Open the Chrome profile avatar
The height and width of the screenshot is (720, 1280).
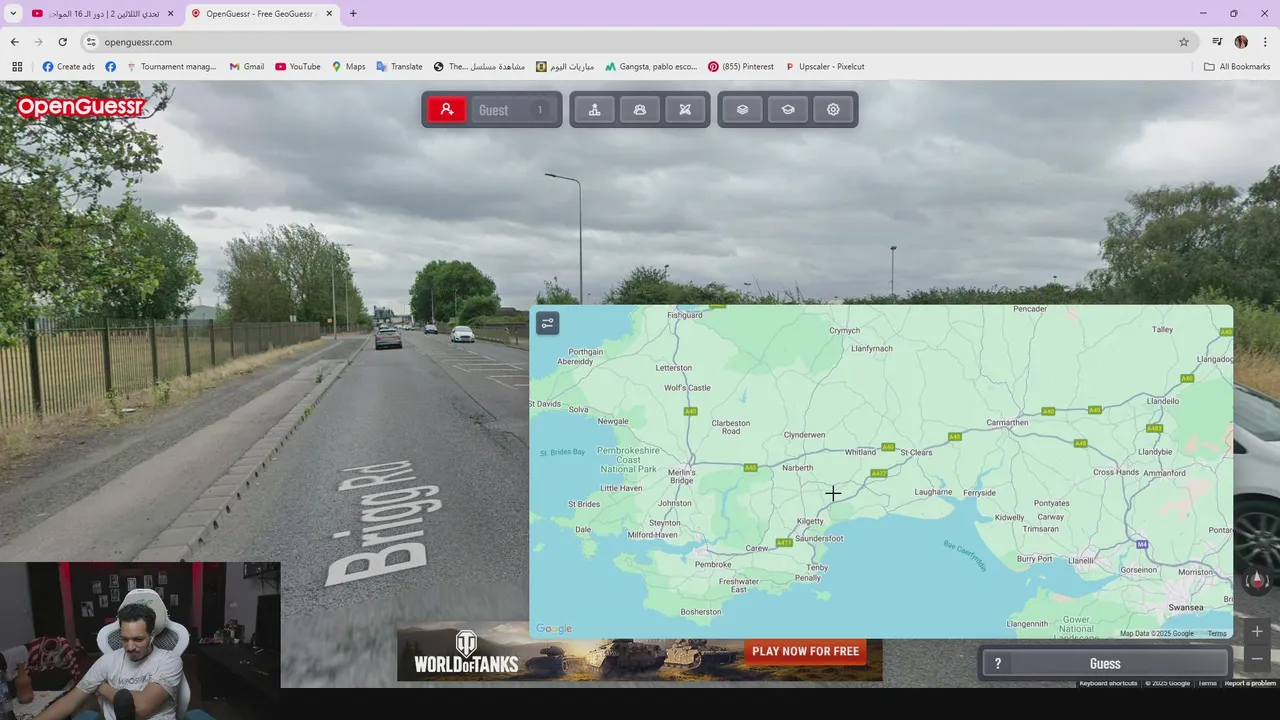[1241, 42]
